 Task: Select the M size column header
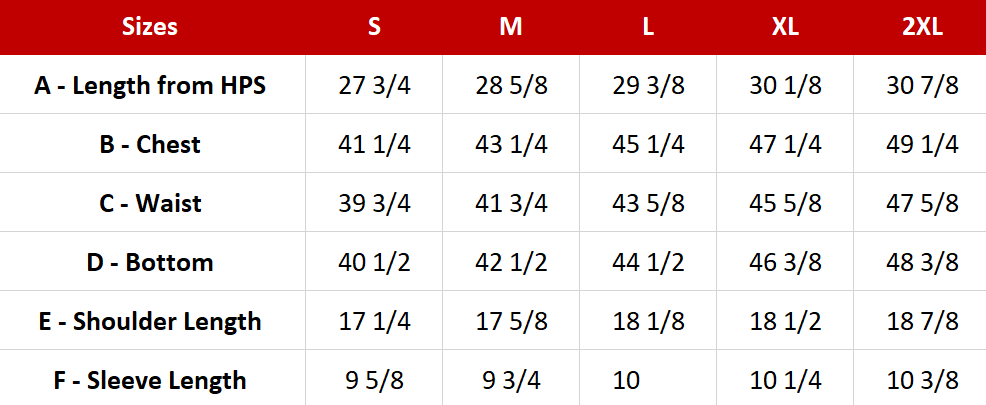(511, 27)
